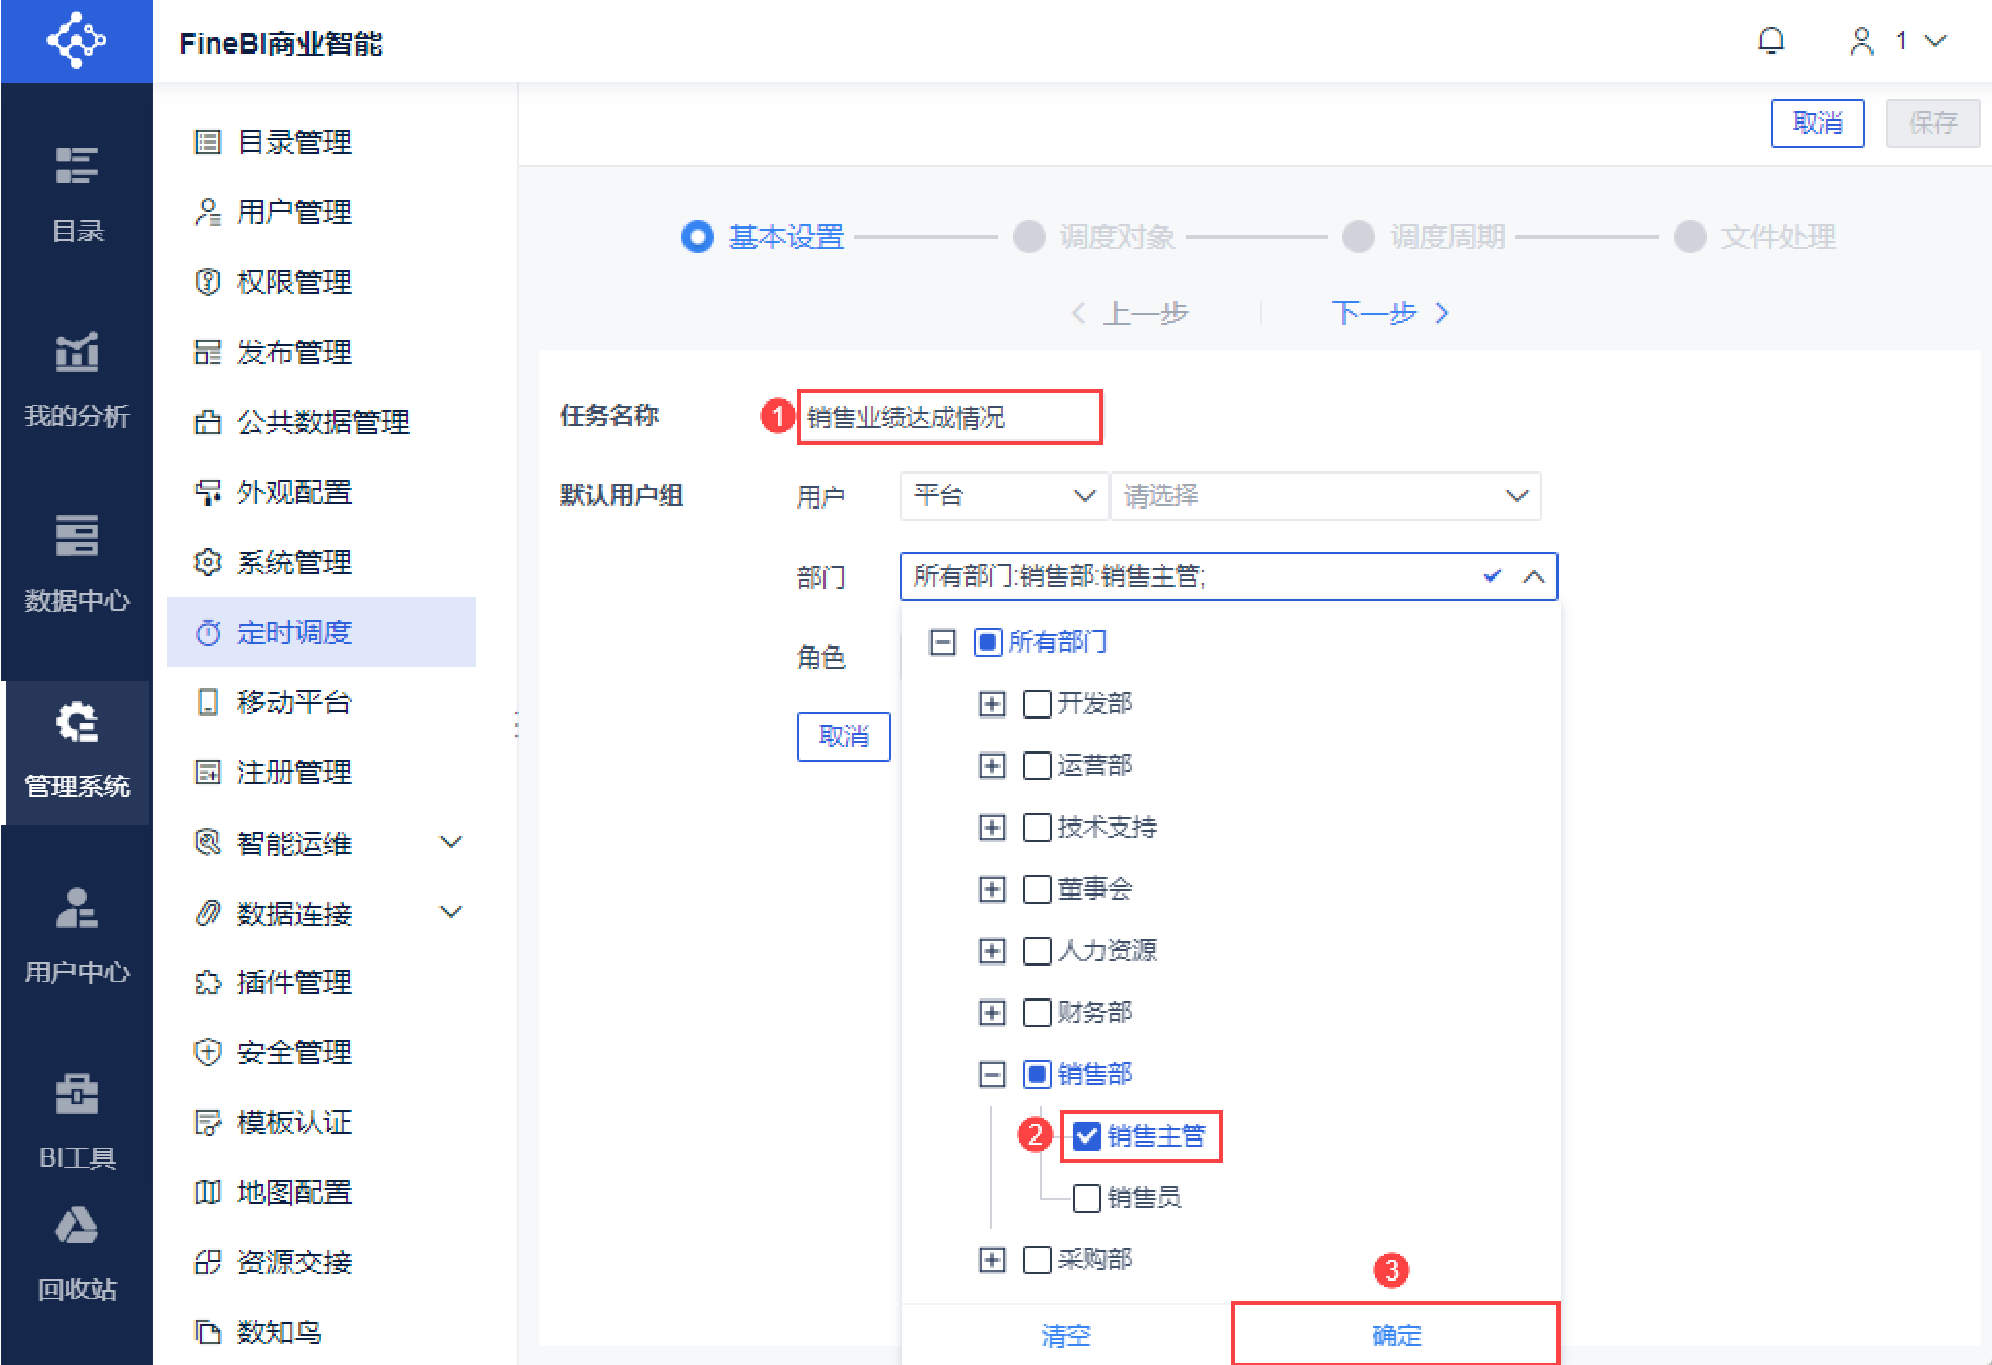Open the 平台 user source dropdown
Image resolution: width=1992 pixels, height=1365 pixels.
coord(1003,496)
